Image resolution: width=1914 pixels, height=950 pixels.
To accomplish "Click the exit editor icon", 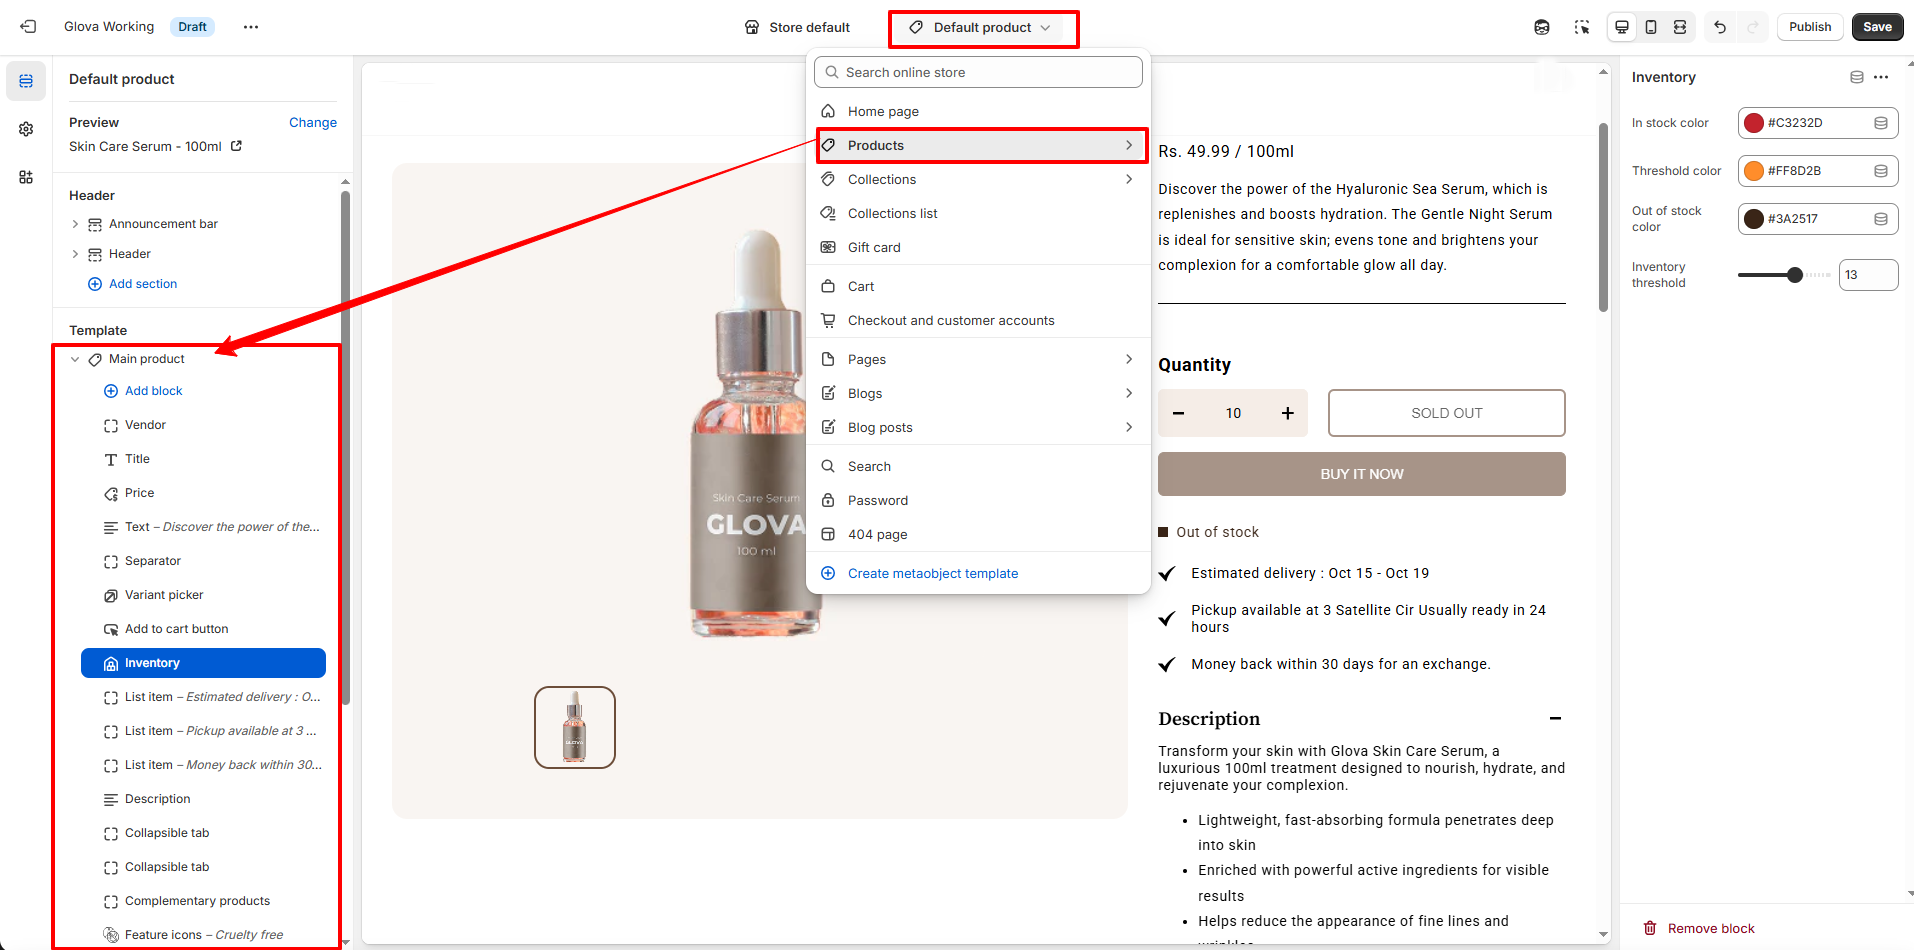I will click(28, 27).
